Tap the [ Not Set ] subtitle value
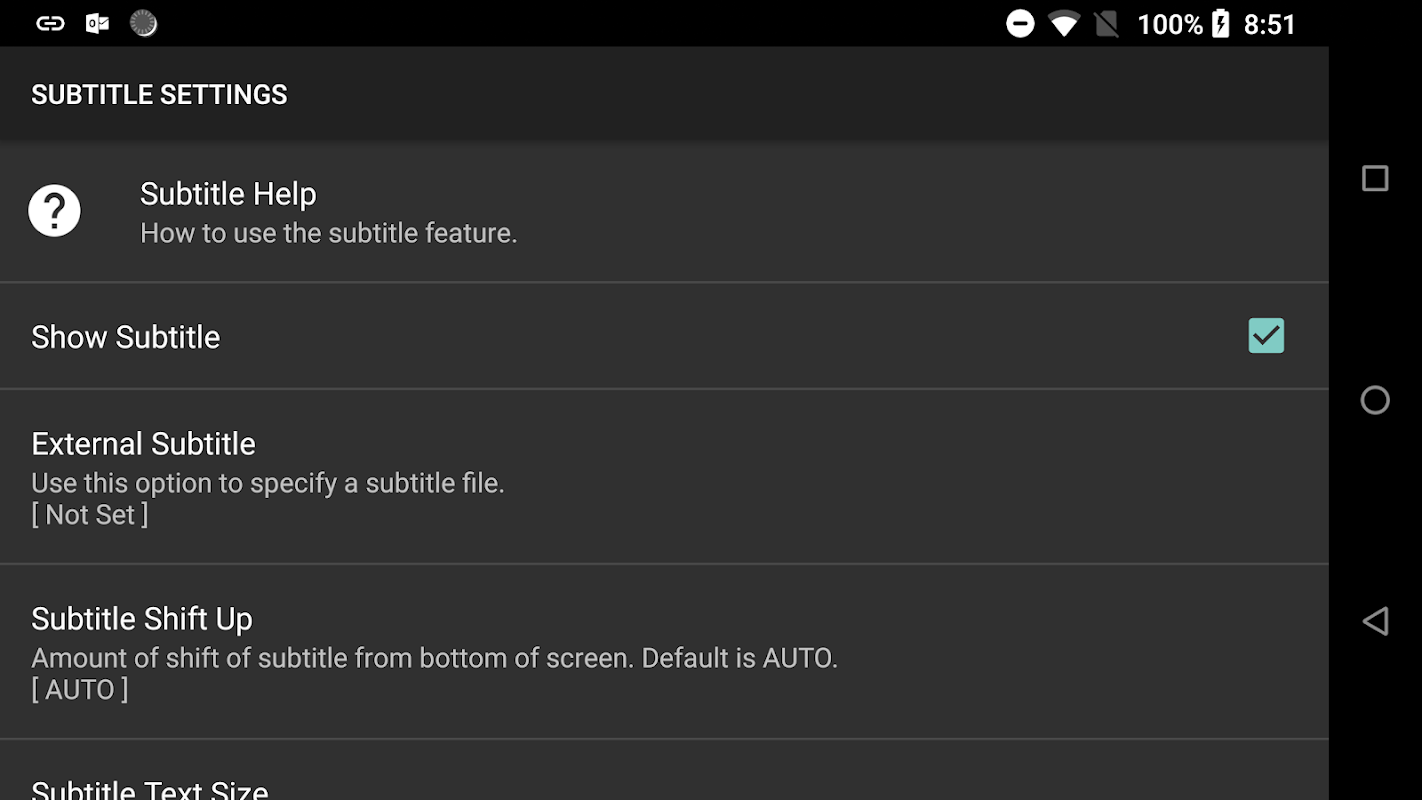The height and width of the screenshot is (800, 1422). (90, 515)
